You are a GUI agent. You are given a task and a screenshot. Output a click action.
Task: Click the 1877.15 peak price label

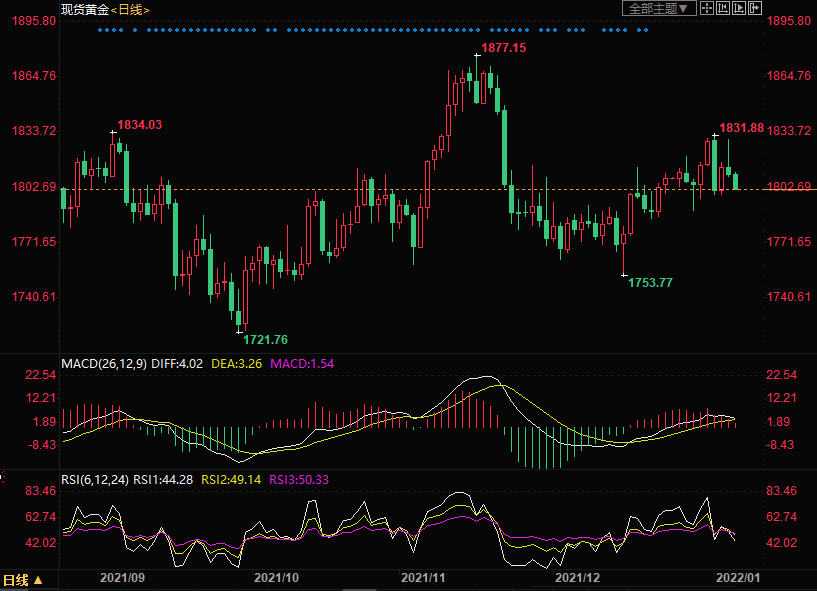(x=503, y=48)
